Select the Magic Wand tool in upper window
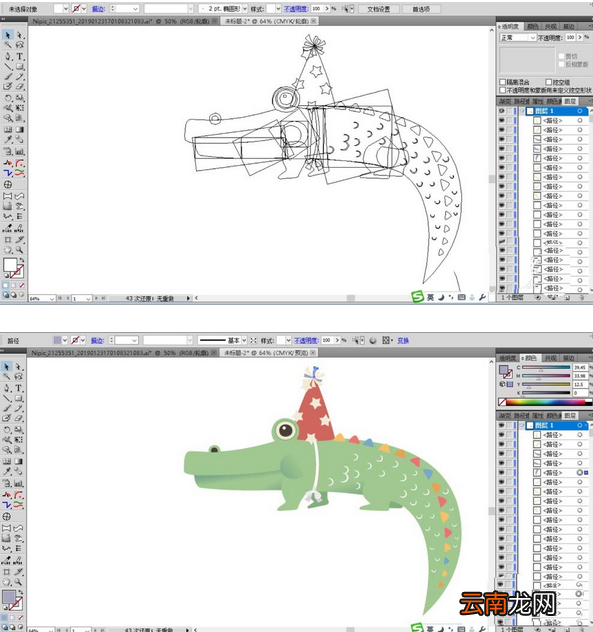593x632 pixels. [7, 45]
